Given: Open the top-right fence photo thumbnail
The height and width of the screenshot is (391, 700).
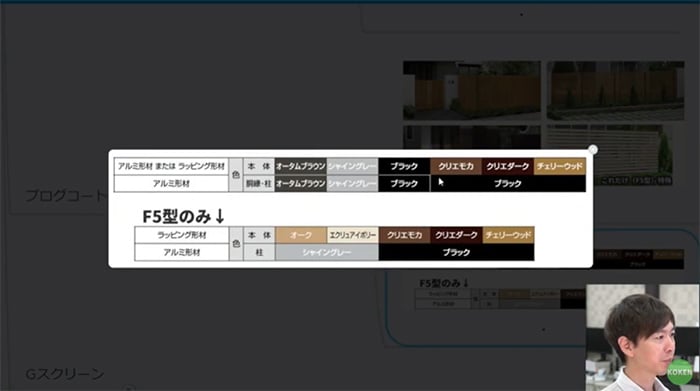Looking at the screenshot, I should 616,91.
